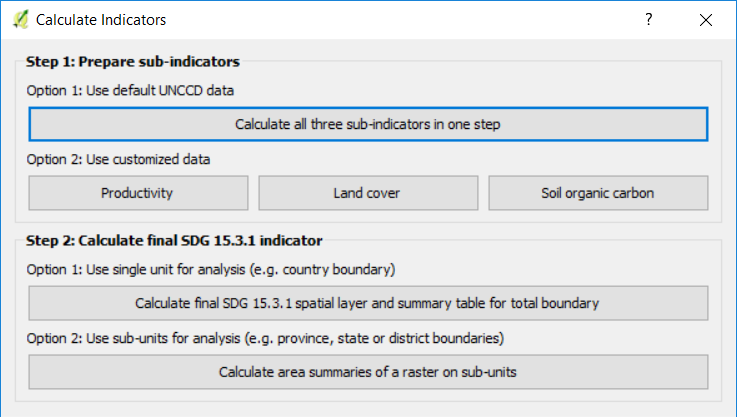Select the Land cover button
737x417 pixels.
(368, 193)
